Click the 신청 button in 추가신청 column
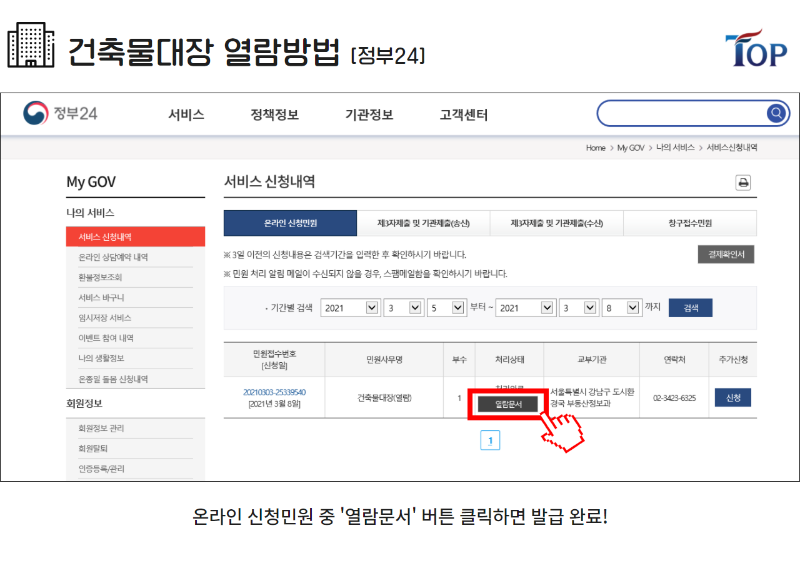The image size is (800, 563). tap(733, 398)
